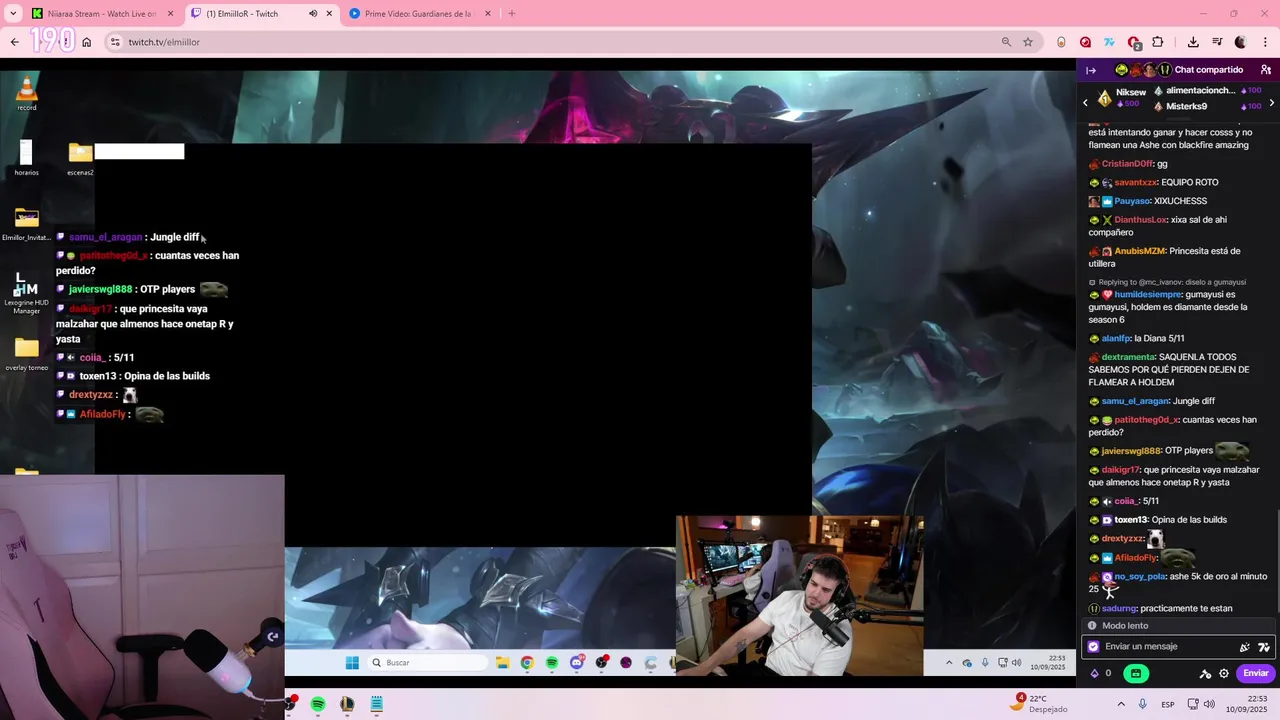Open the Chrome profile avatar
1280x720 pixels.
1241,42
